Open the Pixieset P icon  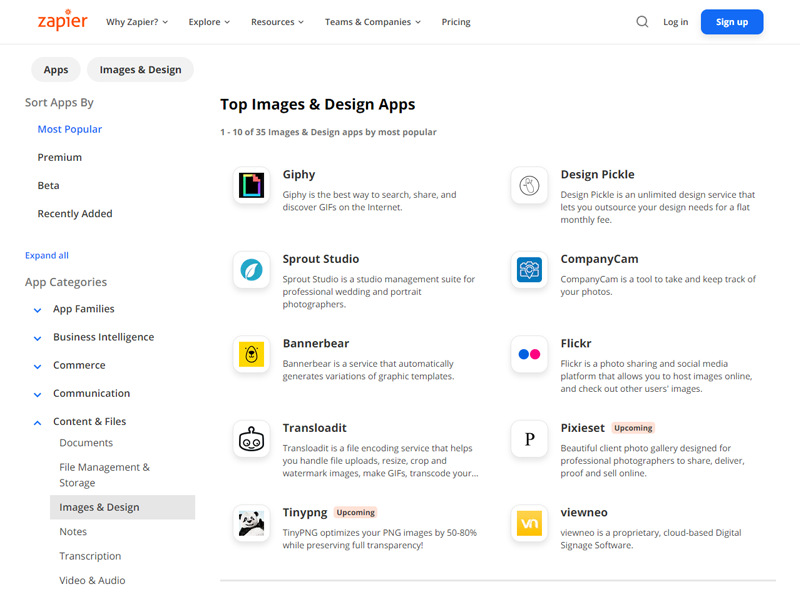pyautogui.click(x=529, y=439)
